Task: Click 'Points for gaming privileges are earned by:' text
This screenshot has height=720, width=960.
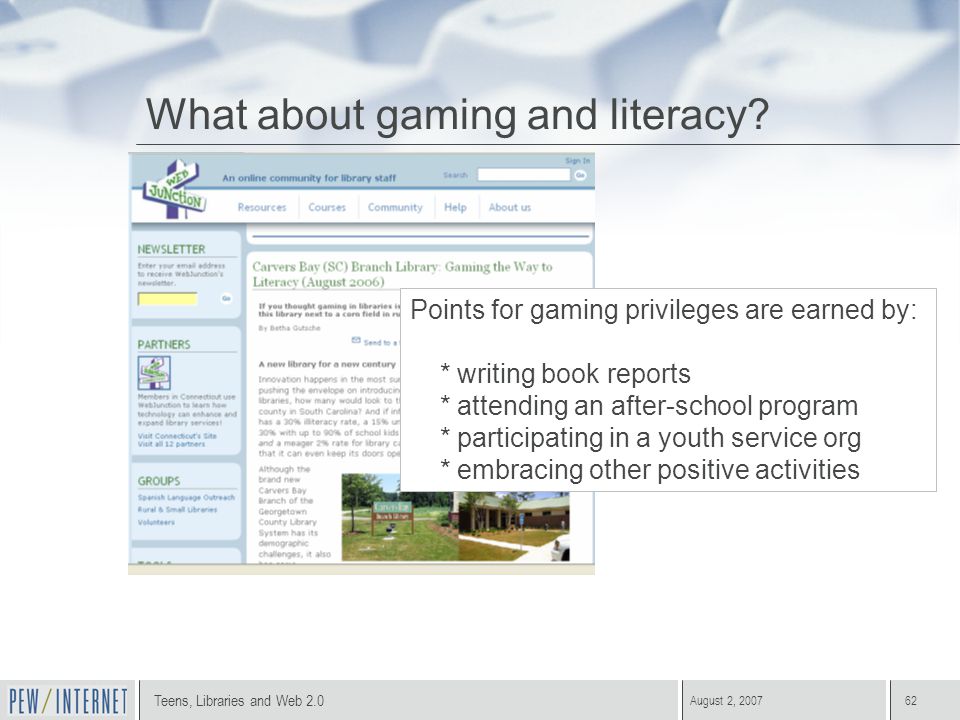Action: click(x=664, y=310)
